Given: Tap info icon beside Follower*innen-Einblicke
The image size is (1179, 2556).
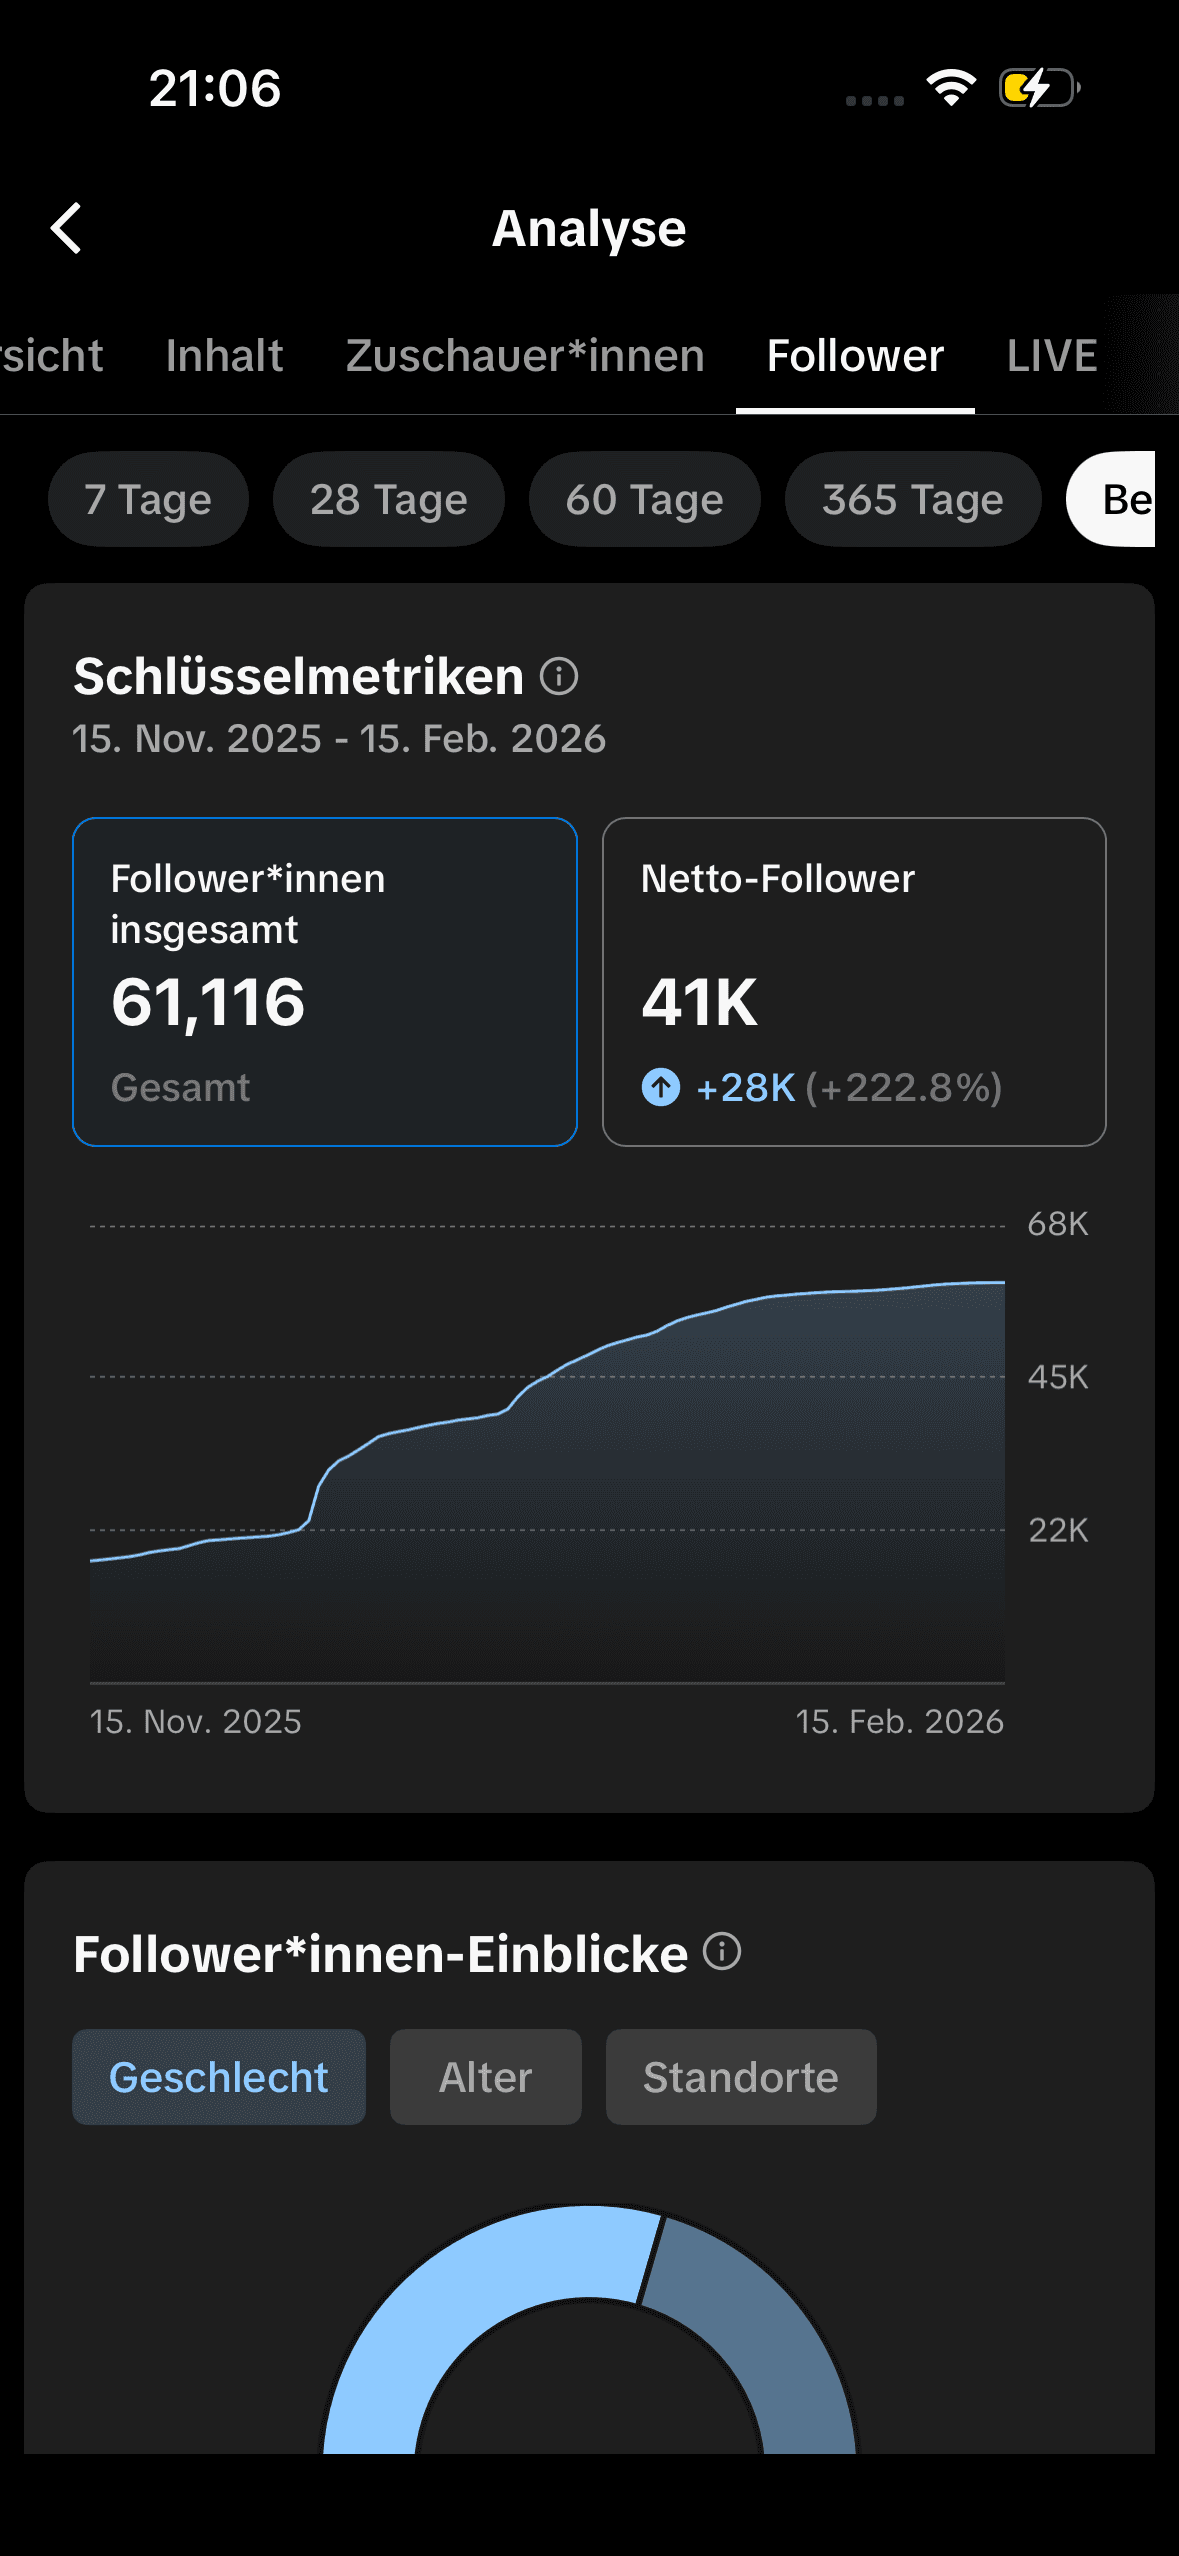Looking at the screenshot, I should coord(722,1951).
